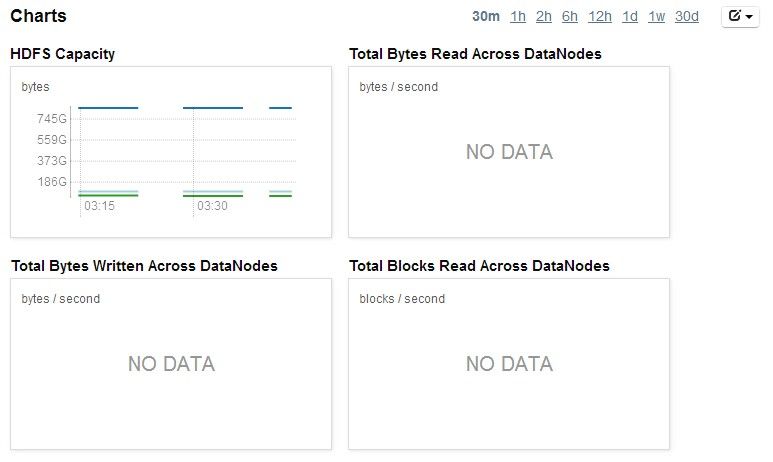Screen dimensions: 773x462
Task: Select the 30m time range
Action: point(486,17)
